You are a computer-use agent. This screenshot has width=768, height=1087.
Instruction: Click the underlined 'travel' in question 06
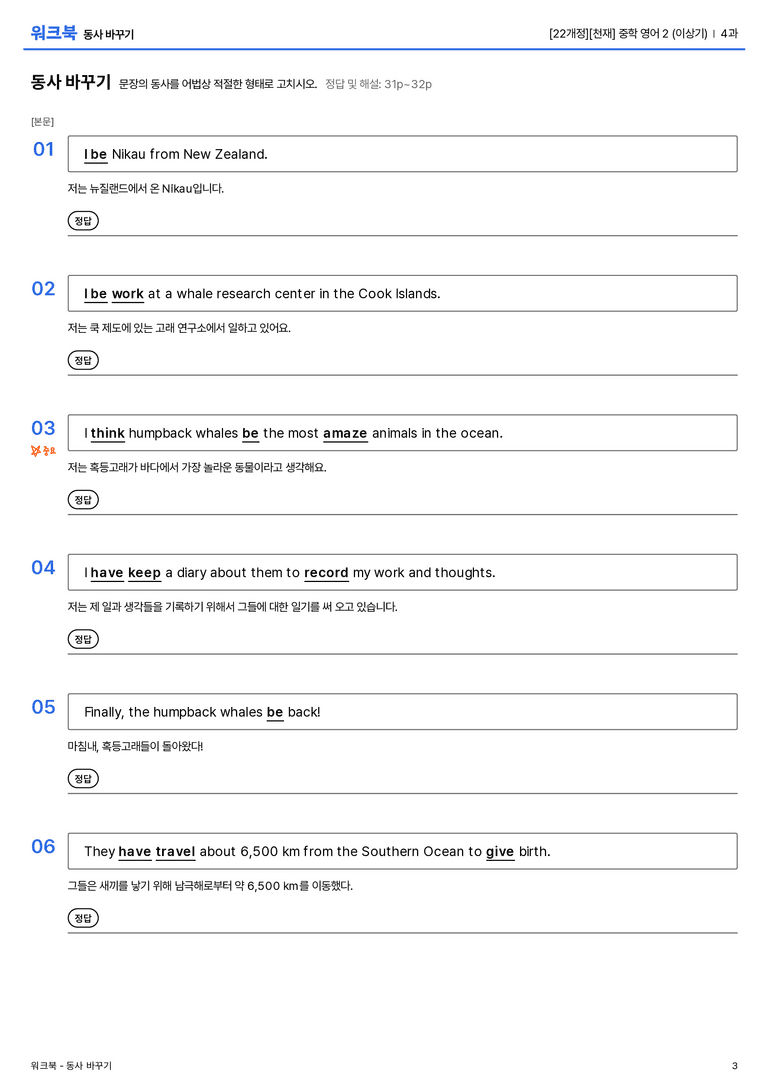pos(175,851)
